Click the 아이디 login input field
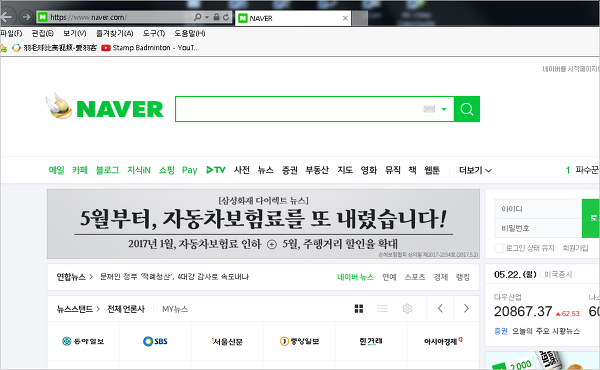The image size is (600, 370). pyautogui.click(x=538, y=209)
